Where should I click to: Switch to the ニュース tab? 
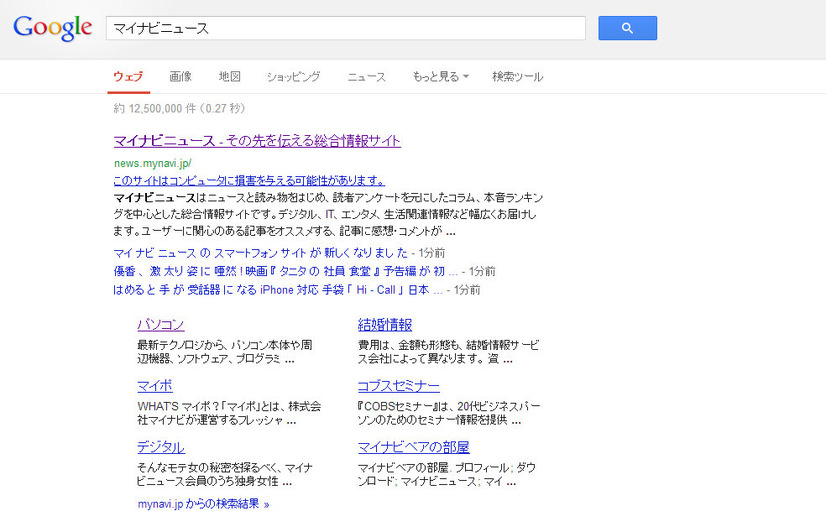pos(367,77)
